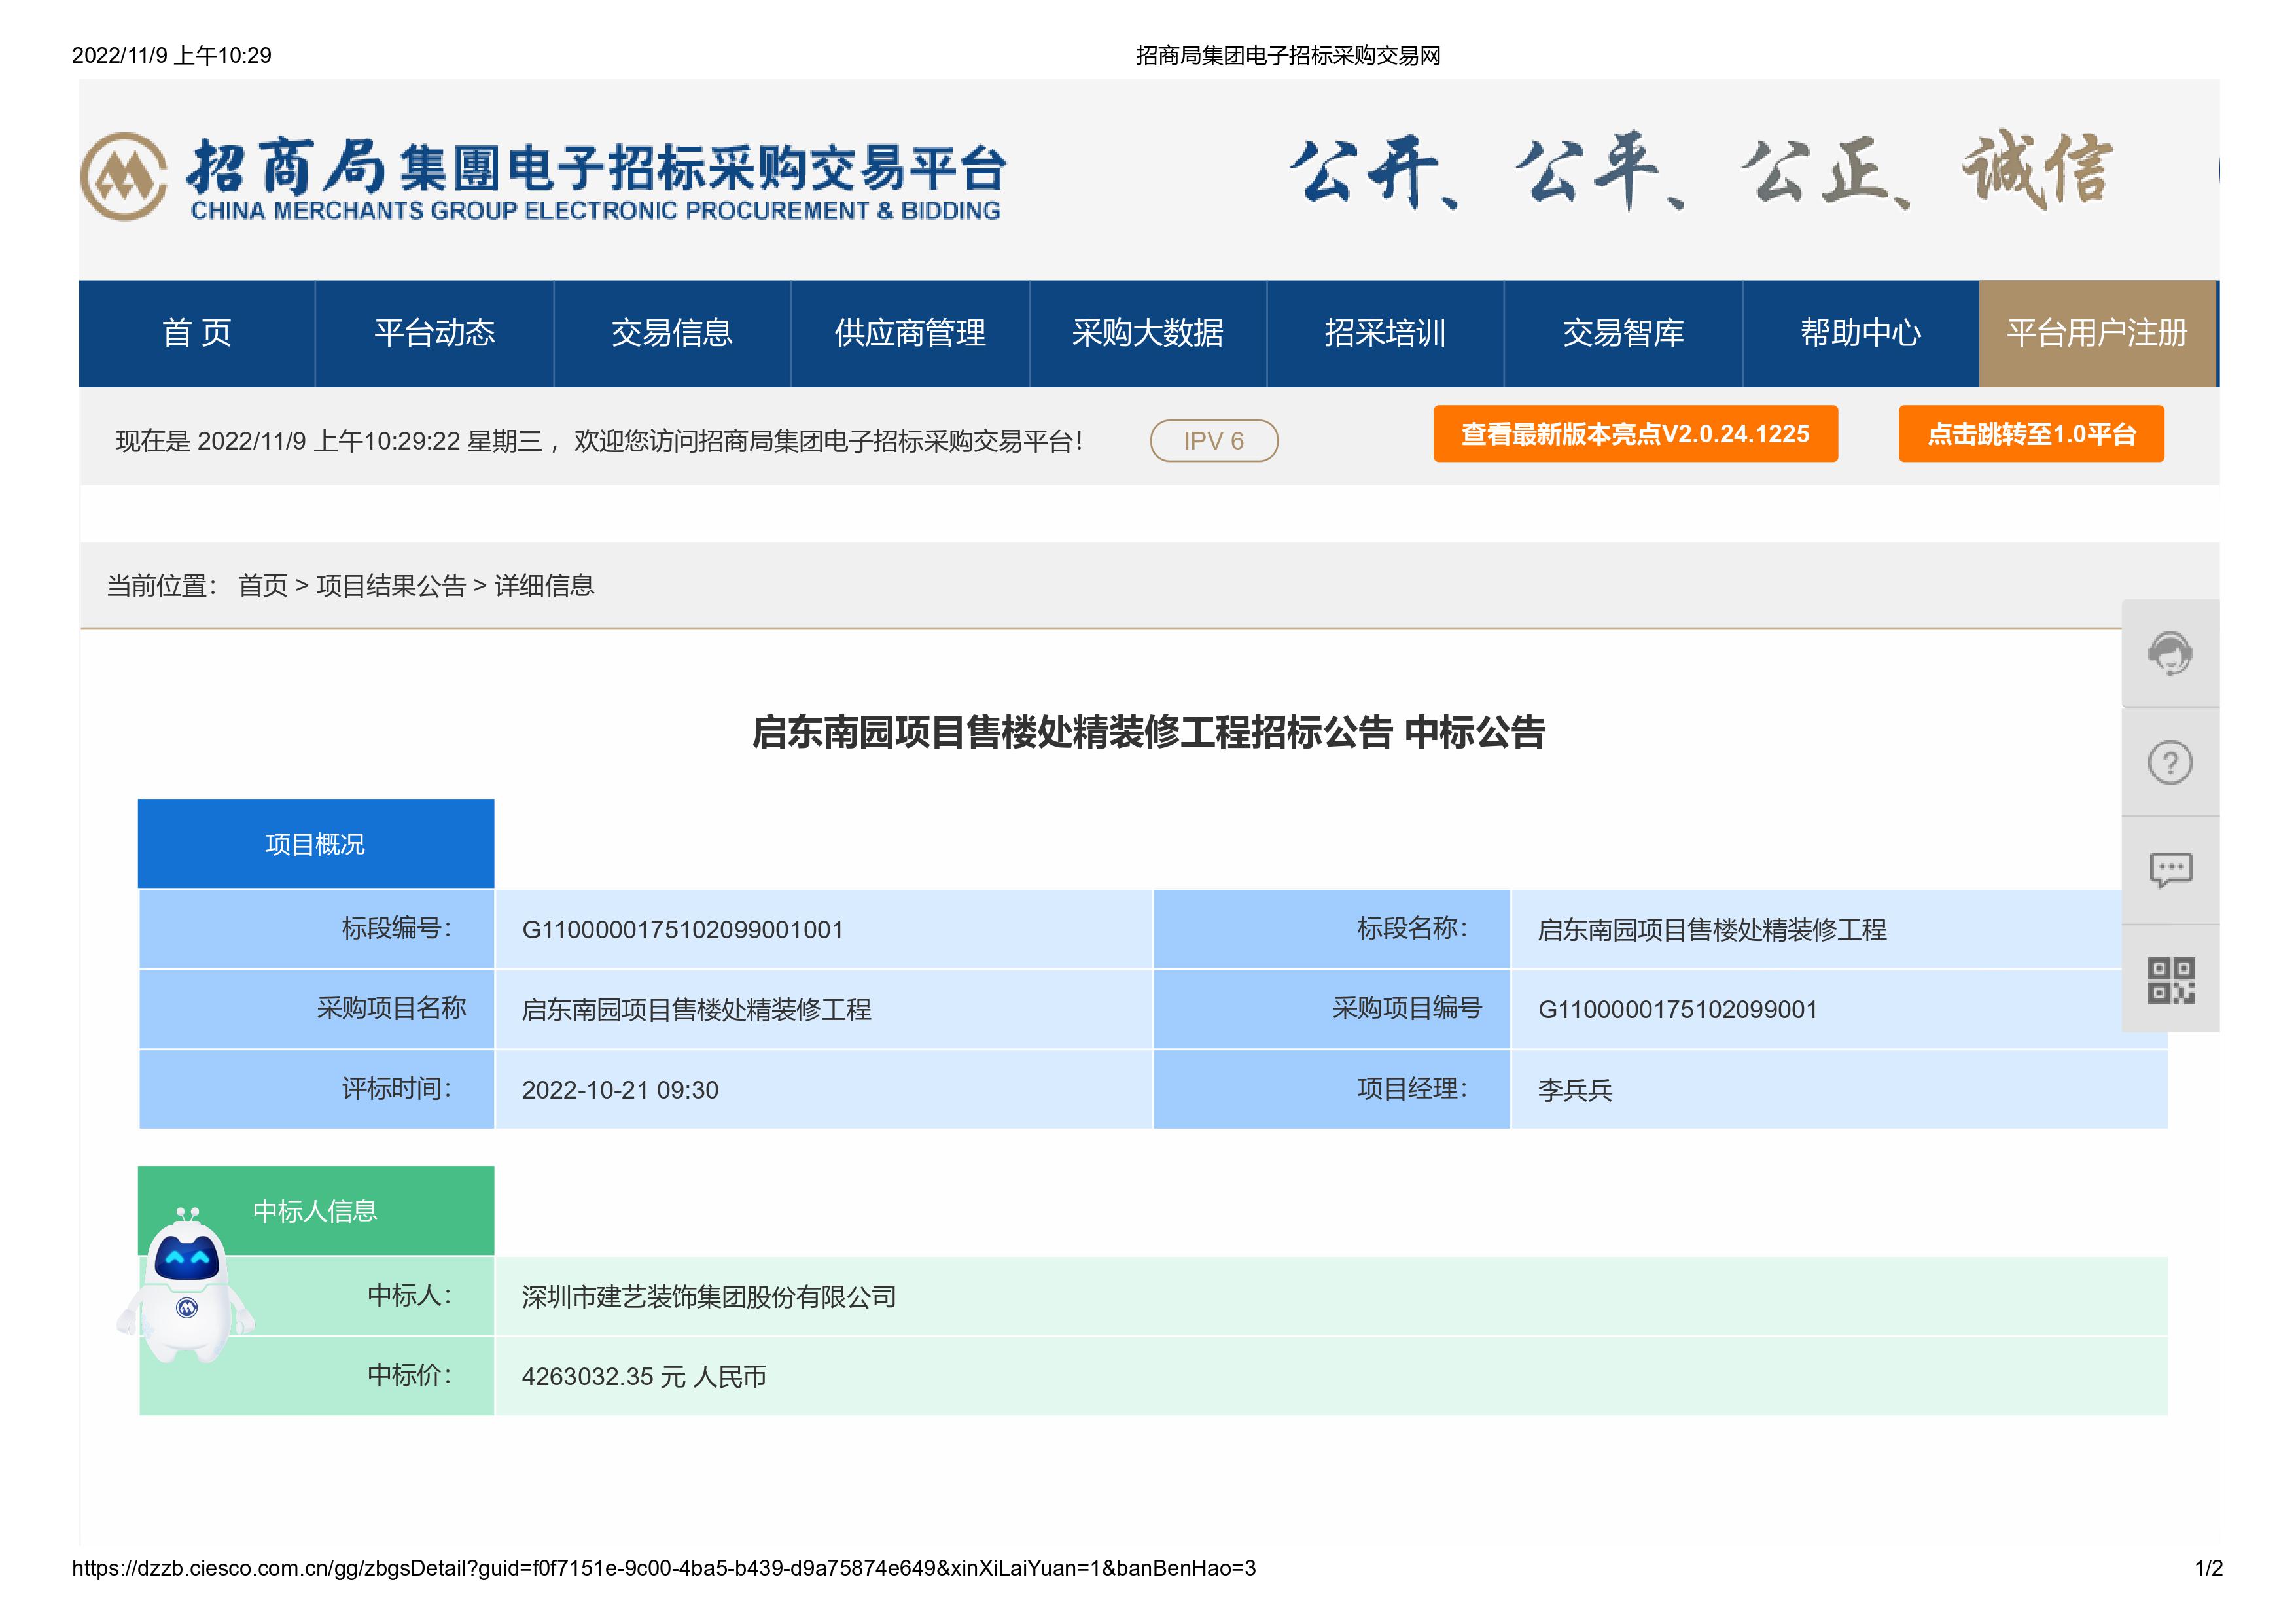Click the page header title 招商局集团电子招标采购交易网

coord(1288,56)
